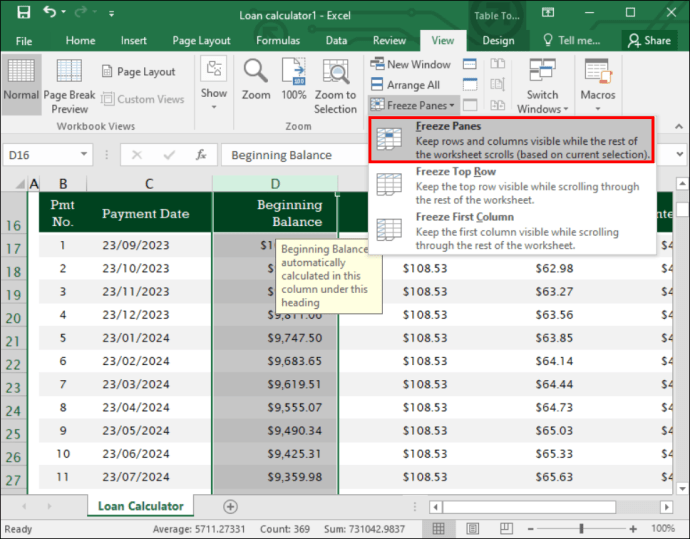Click the New Window button
This screenshot has height=539, width=690.
click(x=410, y=64)
